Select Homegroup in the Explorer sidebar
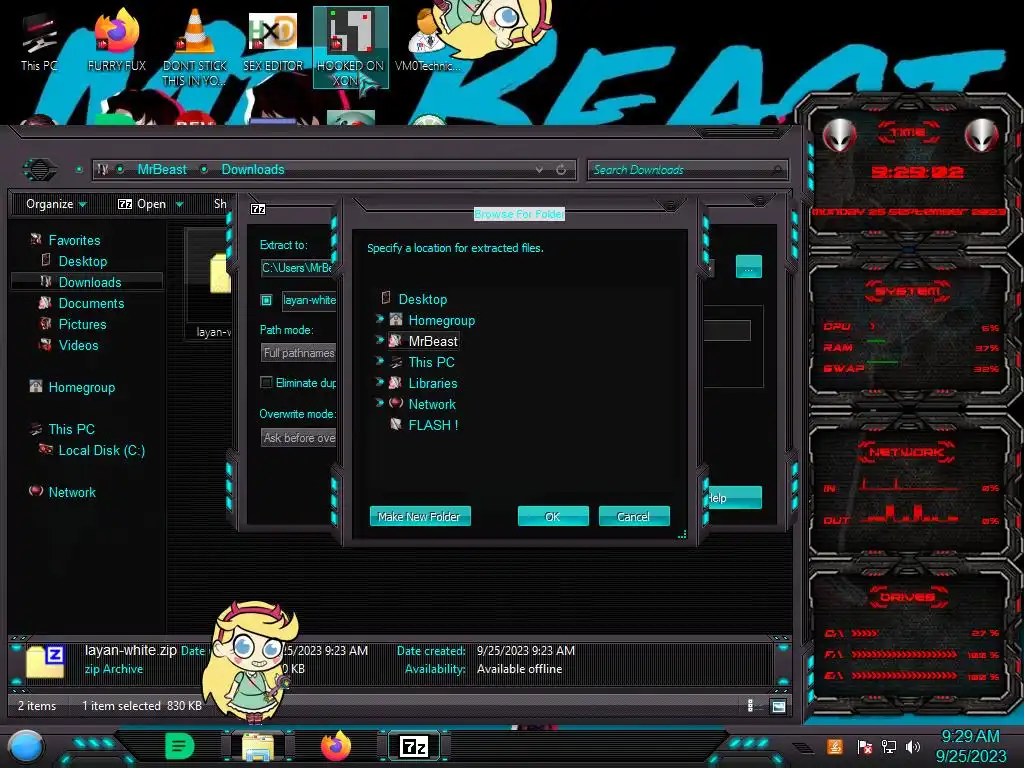Image resolution: width=1024 pixels, height=768 pixels. 81,387
